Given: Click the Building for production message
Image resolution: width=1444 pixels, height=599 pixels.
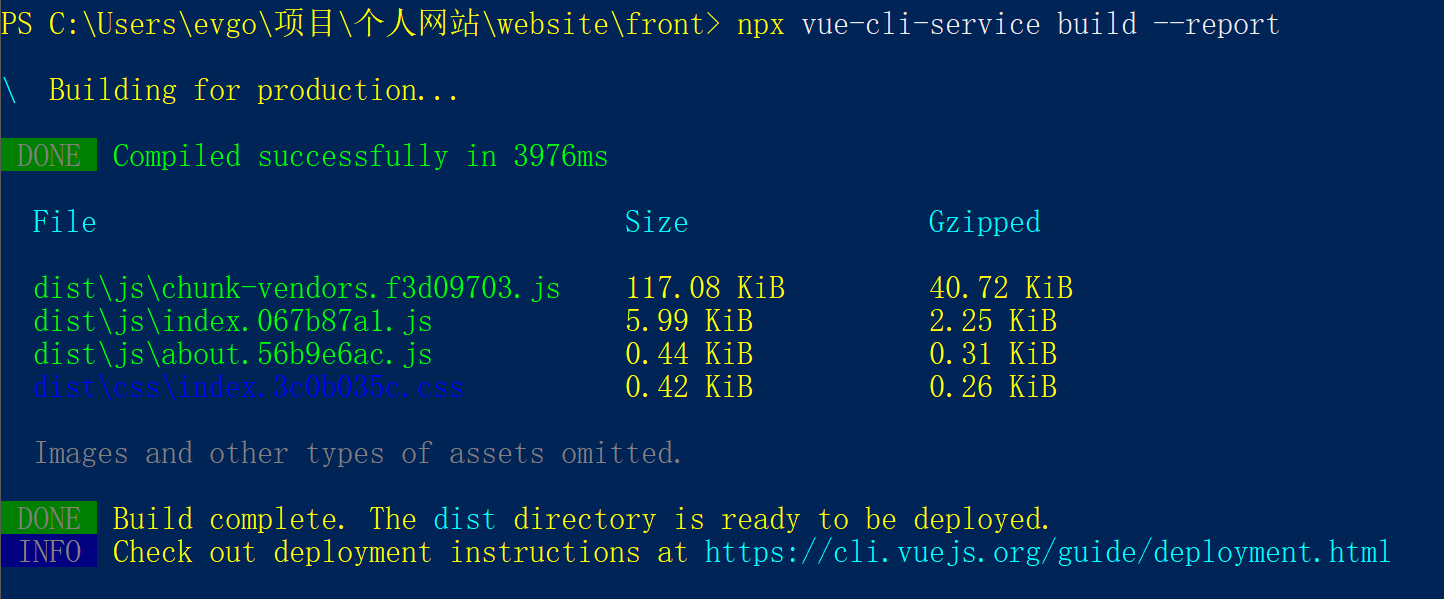Looking at the screenshot, I should pos(254,90).
